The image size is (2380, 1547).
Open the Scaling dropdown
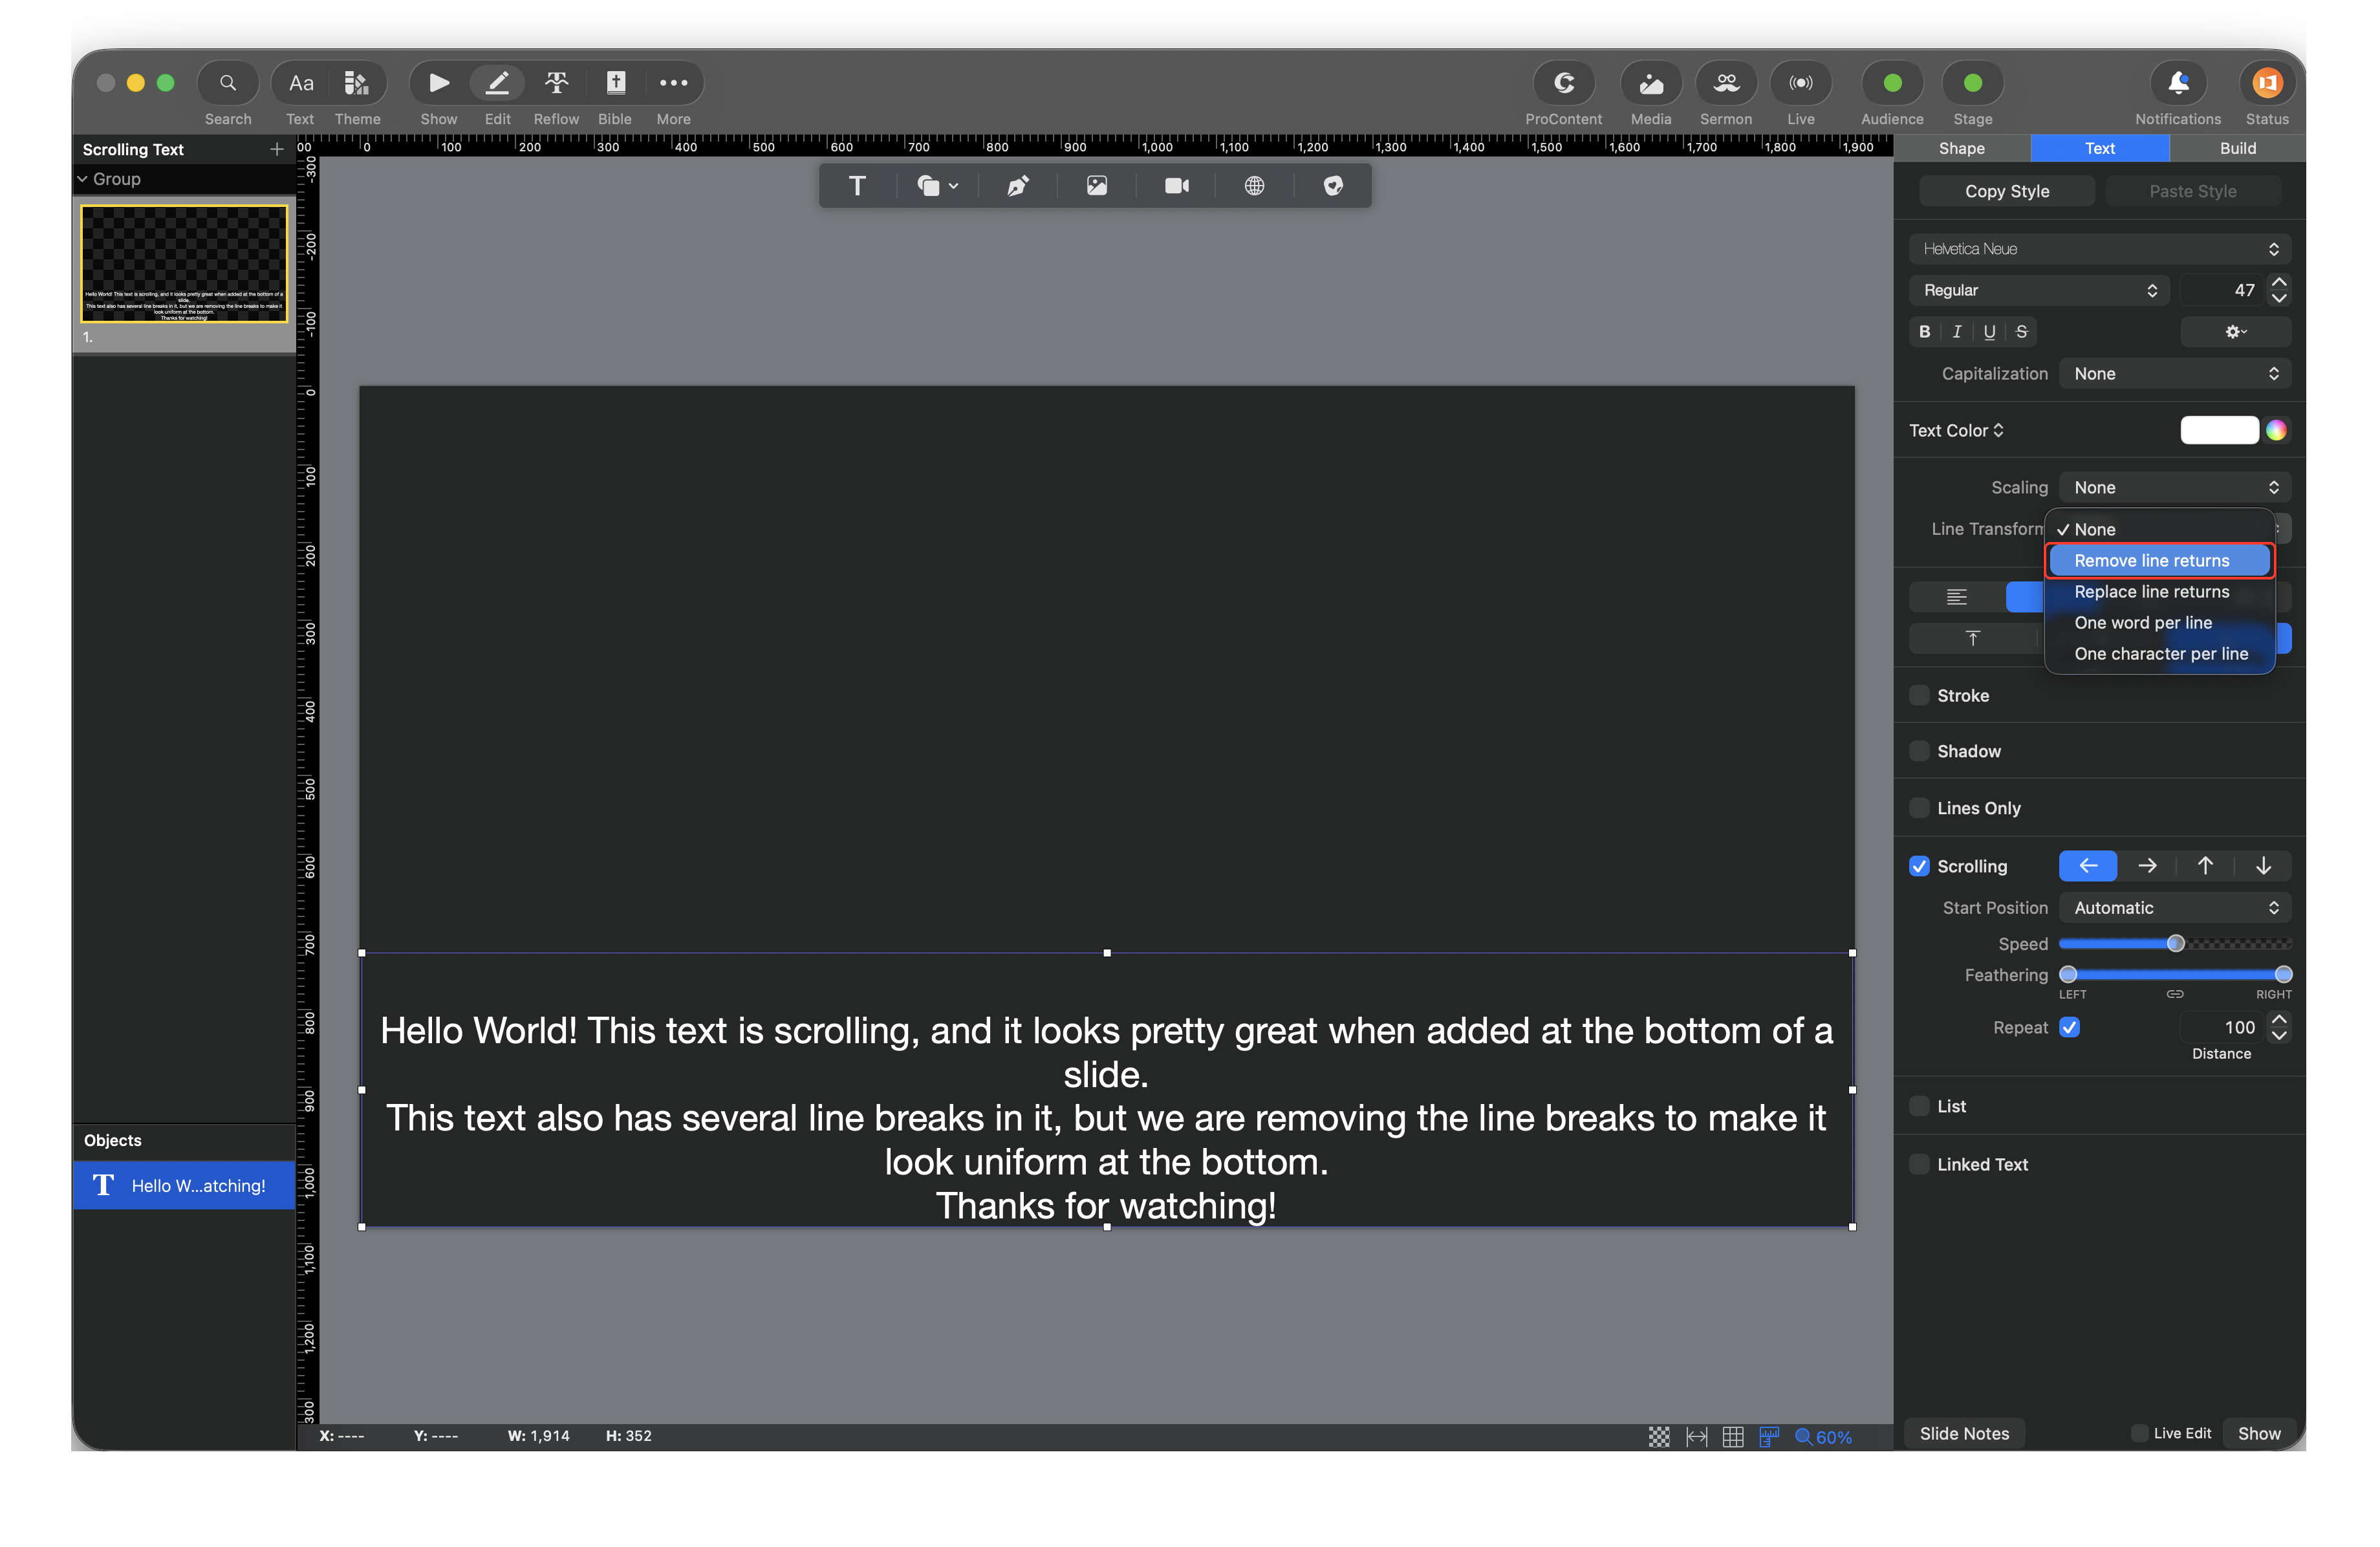2174,487
